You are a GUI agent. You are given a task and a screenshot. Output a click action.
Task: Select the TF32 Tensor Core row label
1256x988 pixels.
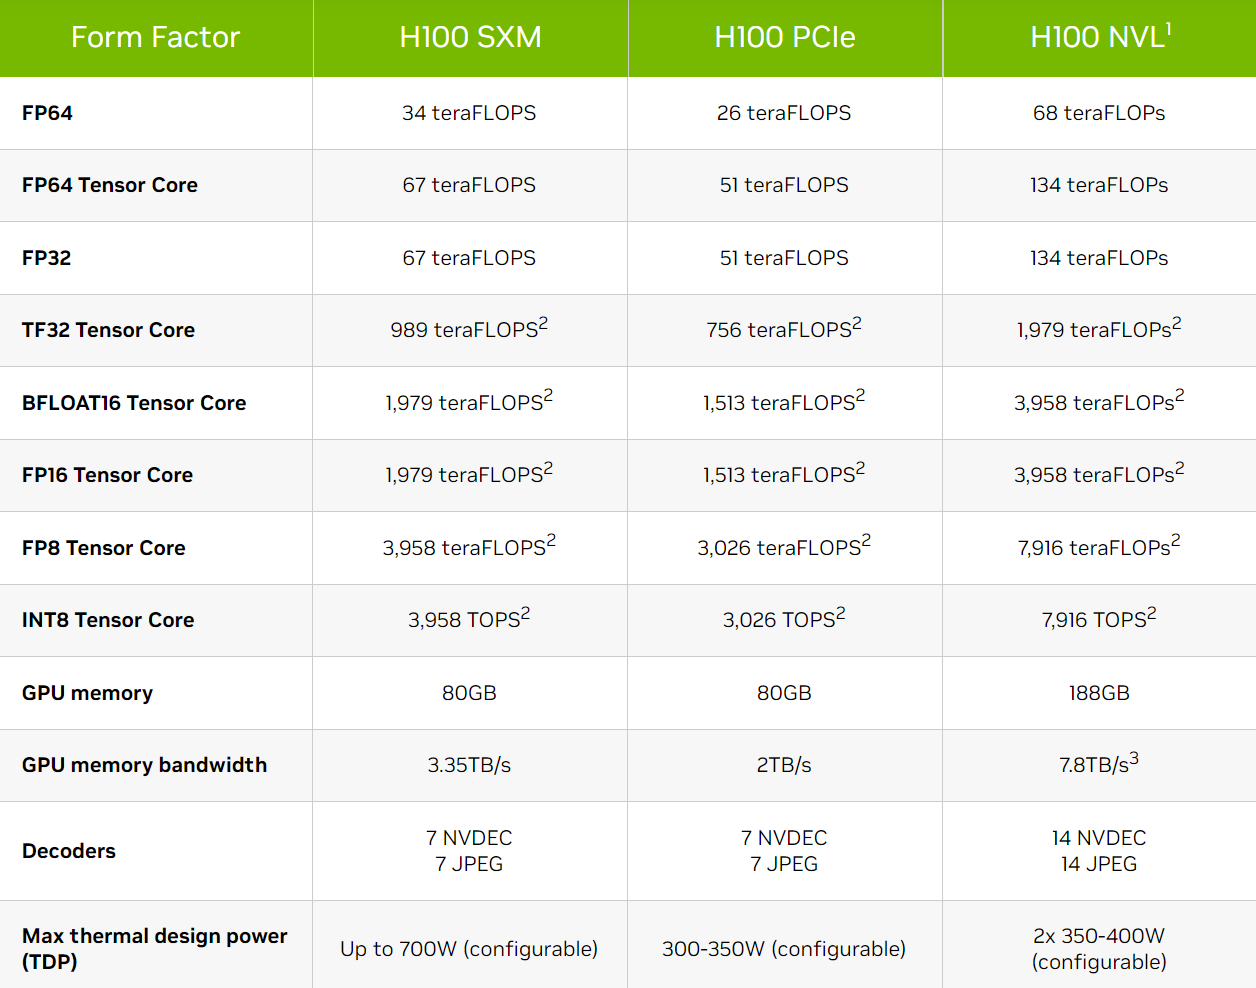[x=108, y=330]
